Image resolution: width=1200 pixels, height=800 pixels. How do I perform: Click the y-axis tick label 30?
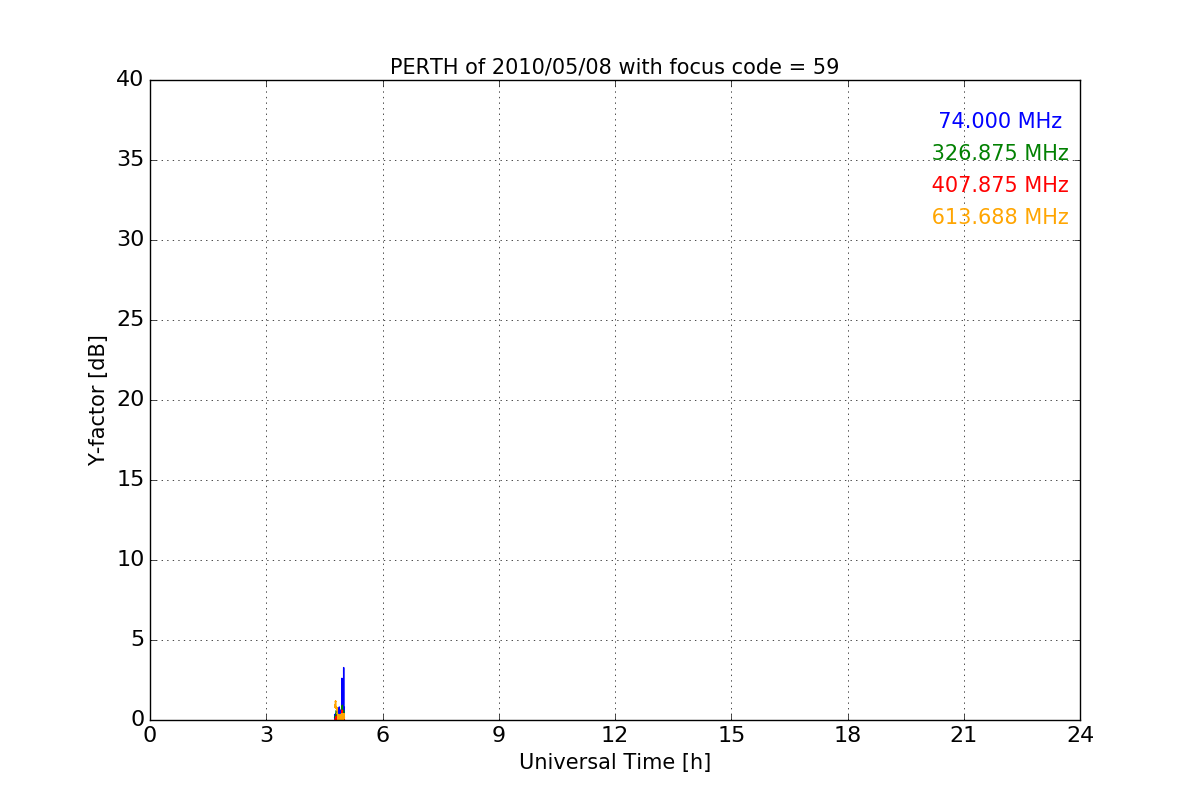pos(130,240)
